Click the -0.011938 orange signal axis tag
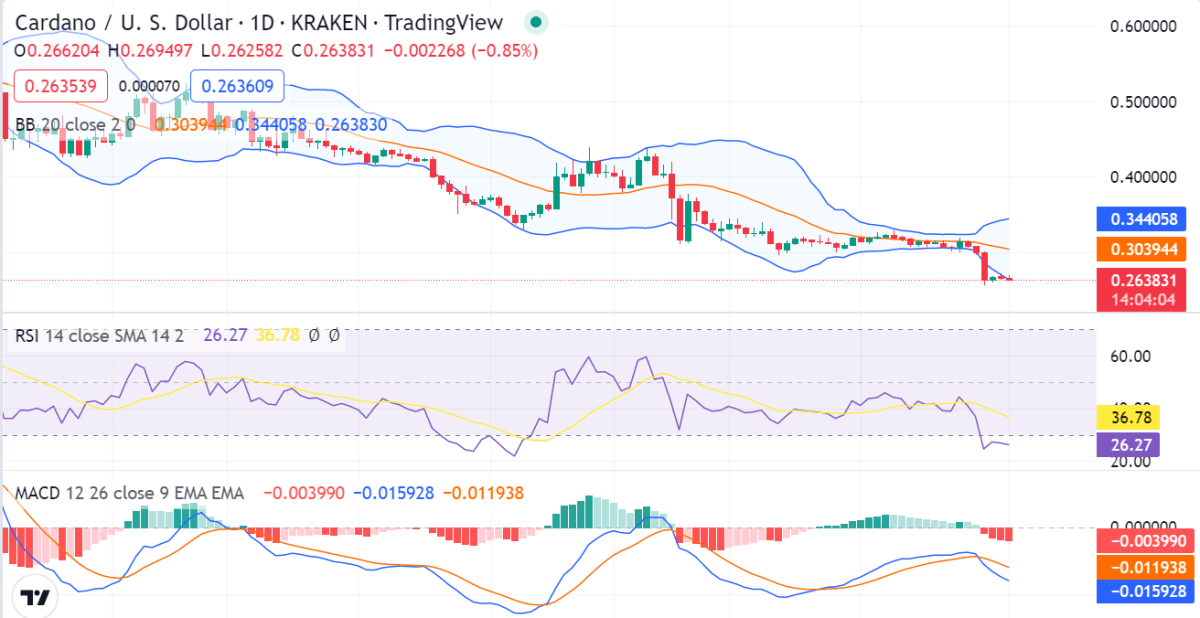The height and width of the screenshot is (618, 1200). point(1144,567)
